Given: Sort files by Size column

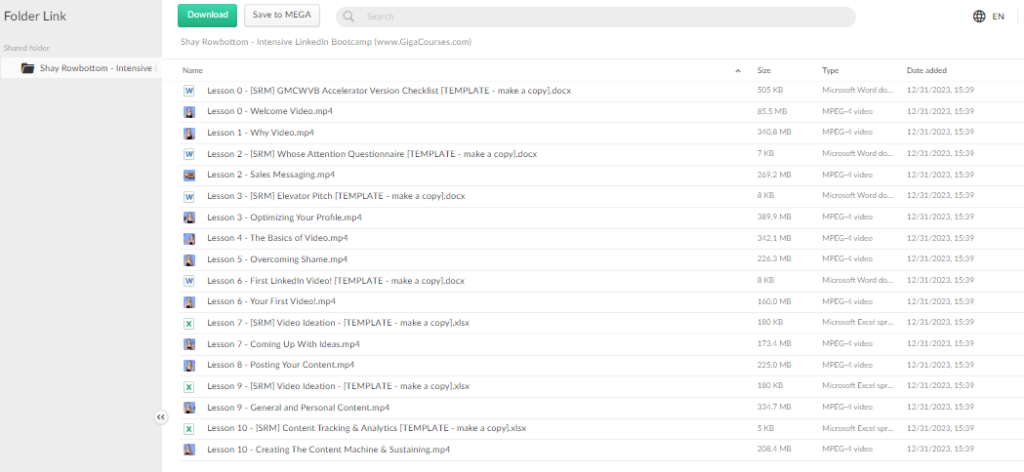Looking at the screenshot, I should click(x=764, y=71).
